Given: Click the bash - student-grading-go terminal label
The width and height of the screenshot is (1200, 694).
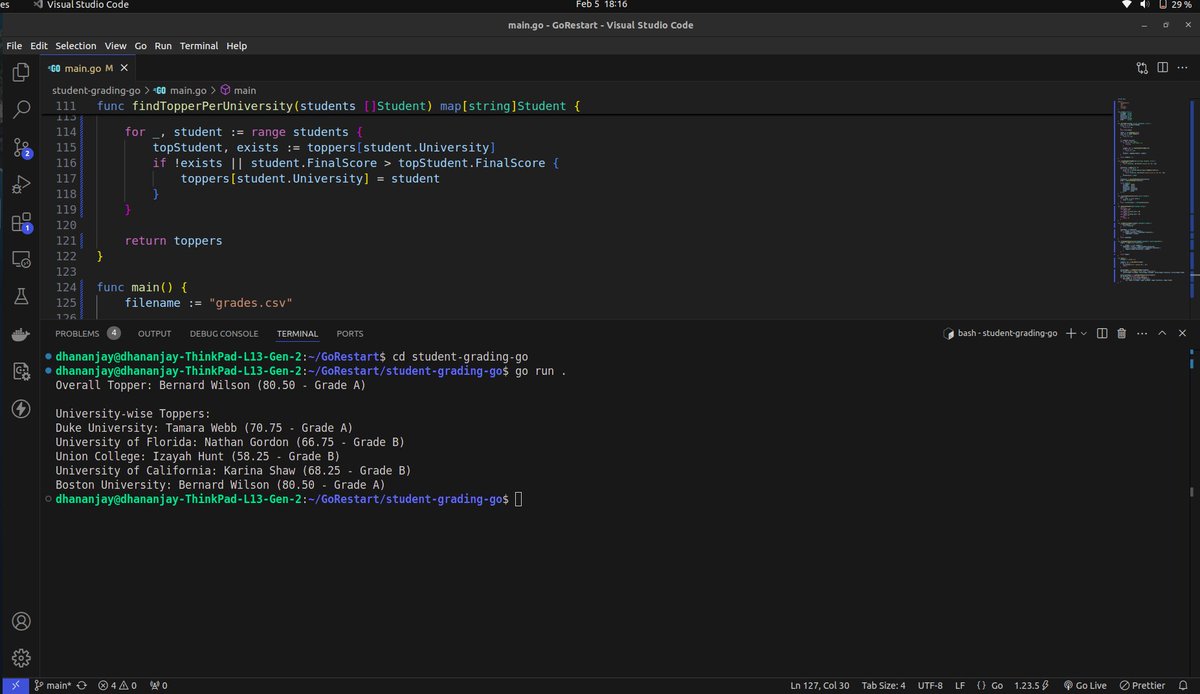Looking at the screenshot, I should click(x=1000, y=333).
